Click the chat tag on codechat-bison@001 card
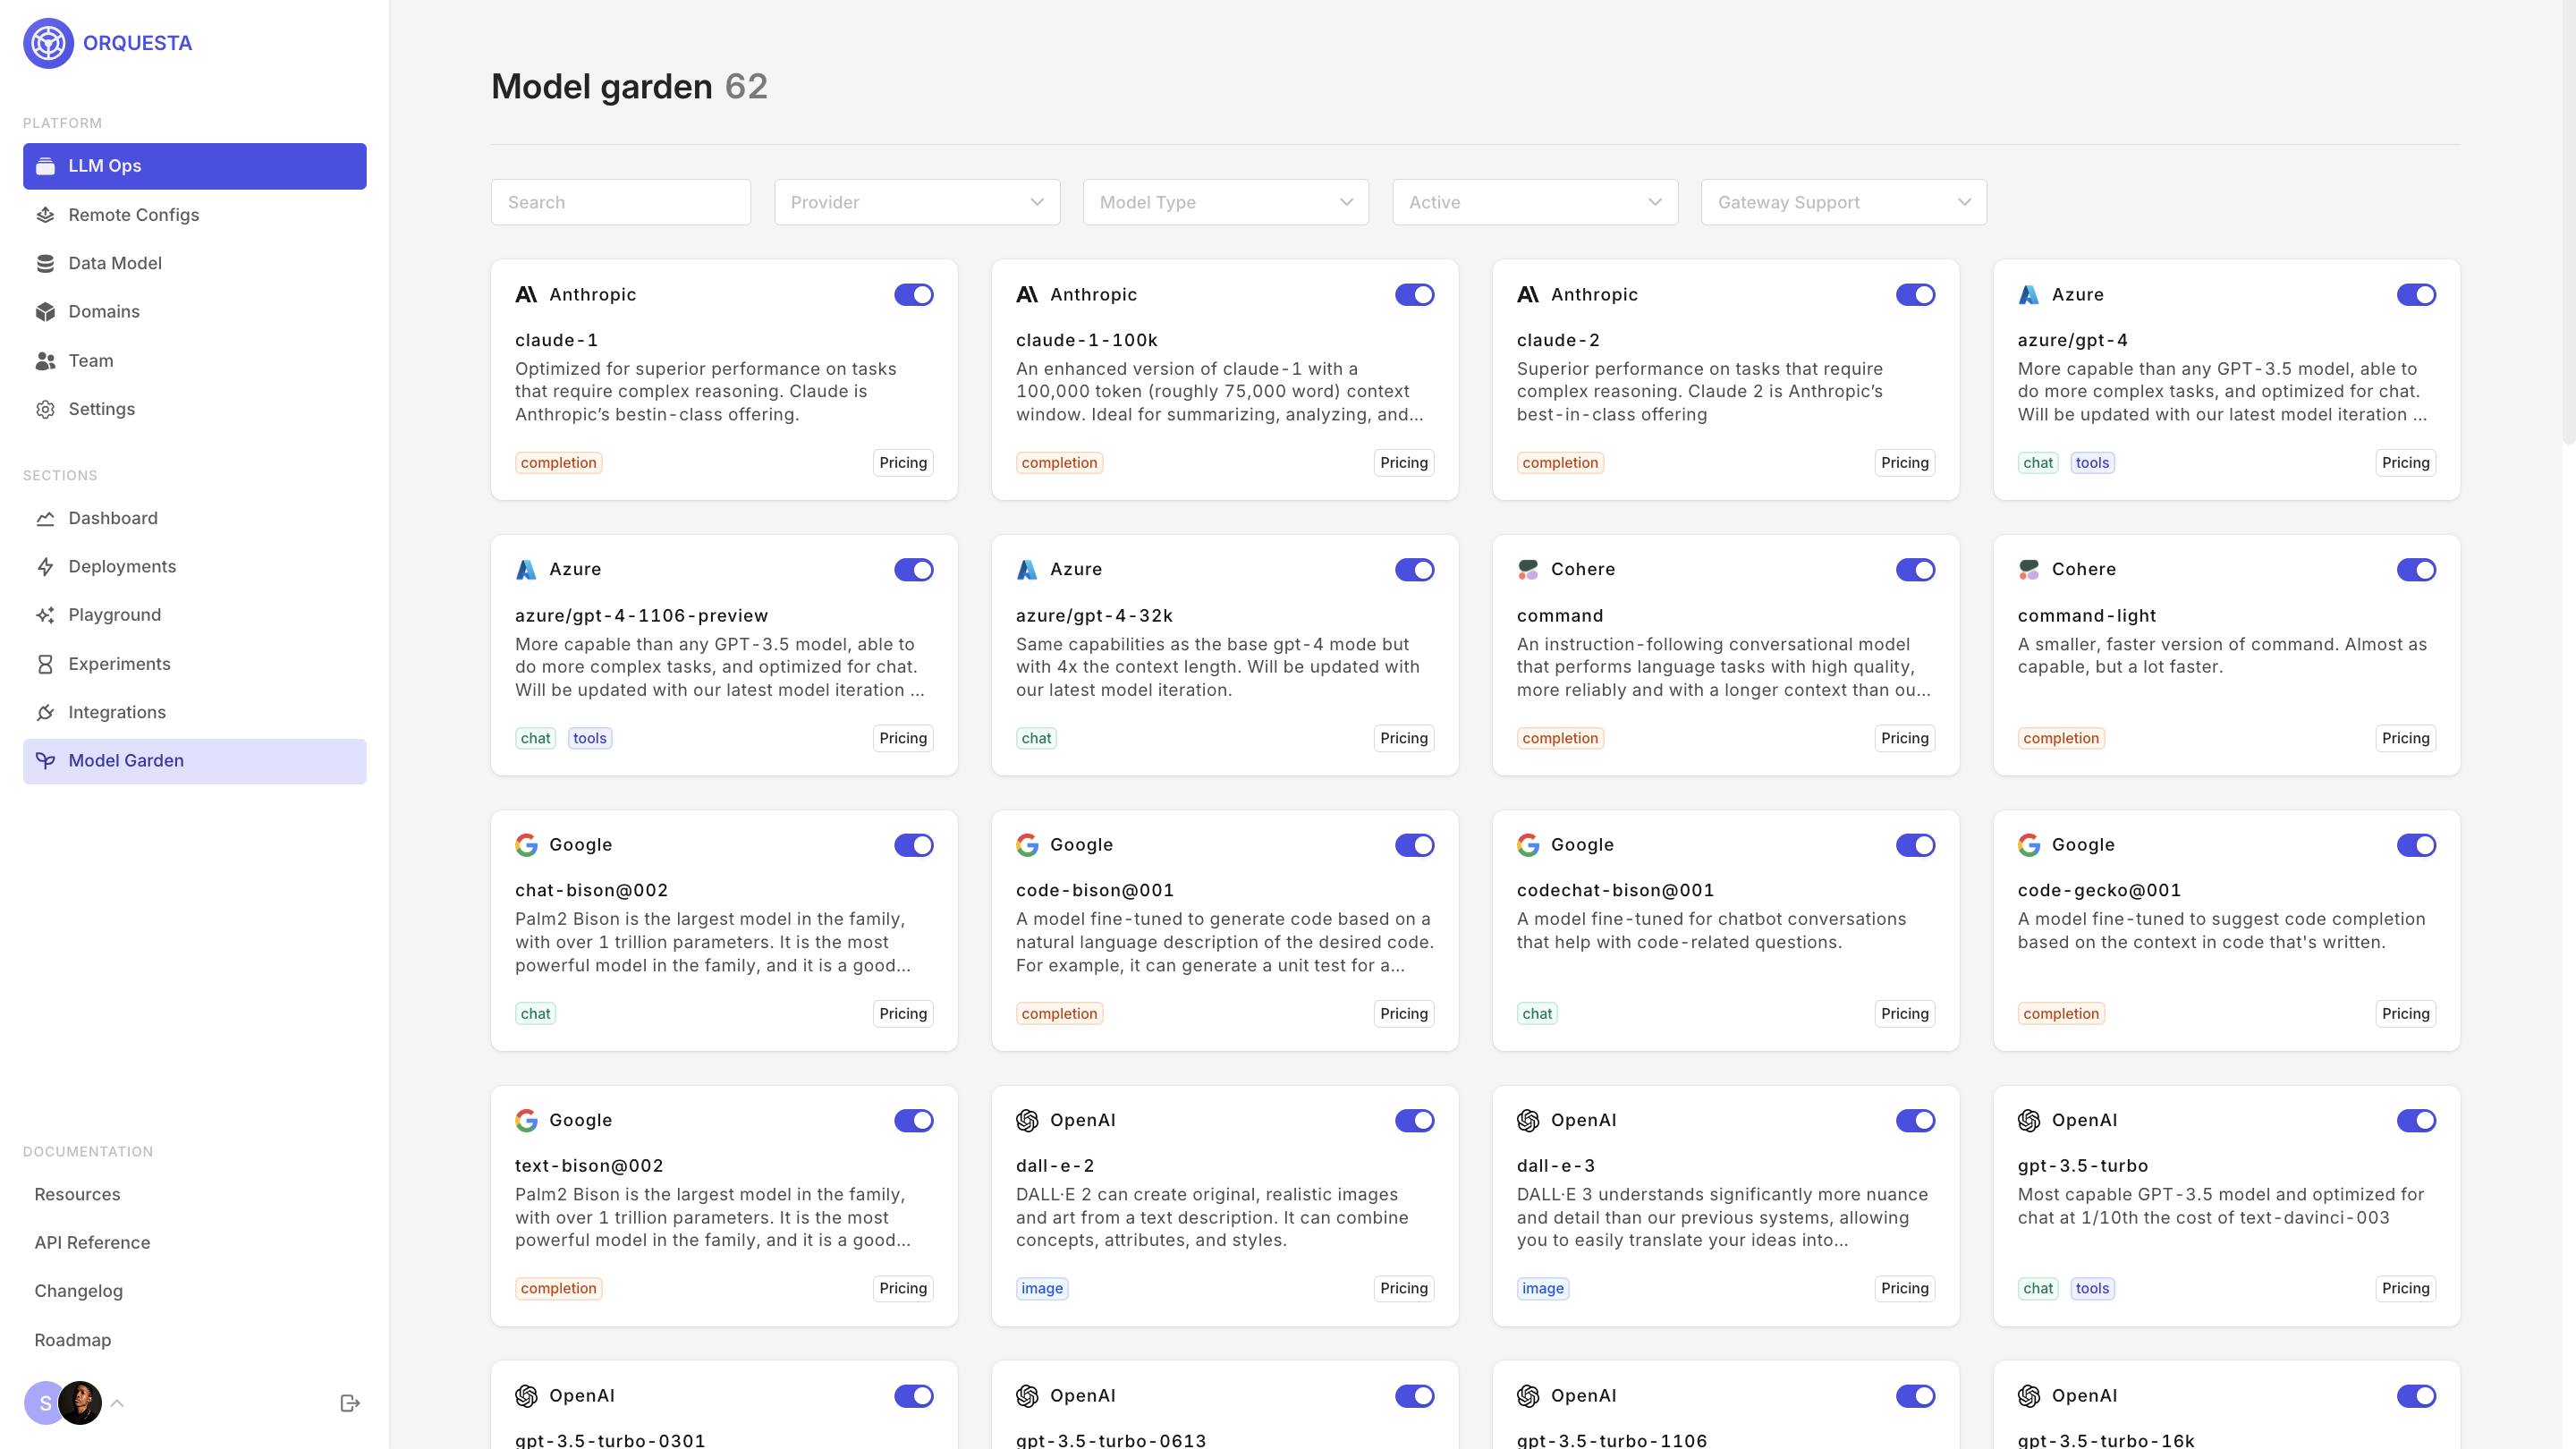 click(x=1536, y=1014)
